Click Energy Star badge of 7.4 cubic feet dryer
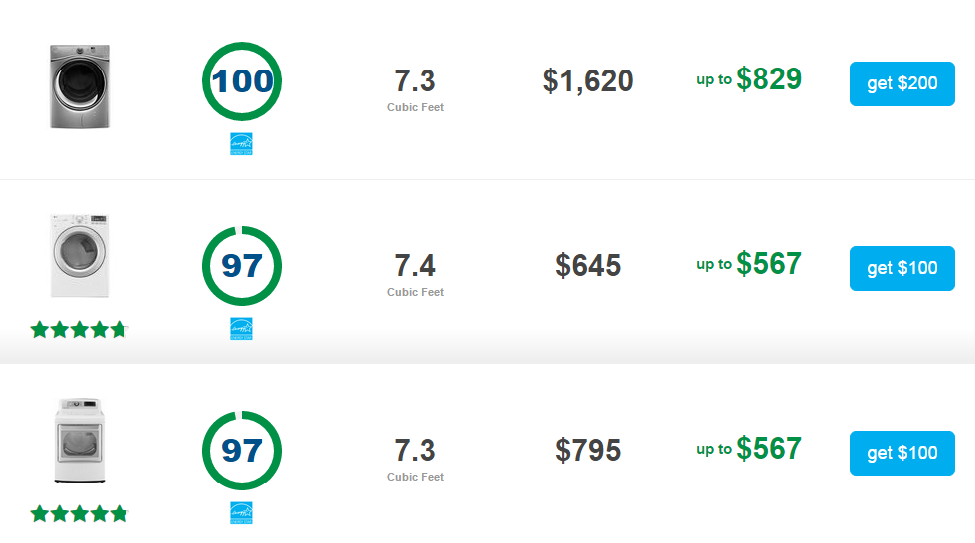975x543 pixels. (x=241, y=328)
